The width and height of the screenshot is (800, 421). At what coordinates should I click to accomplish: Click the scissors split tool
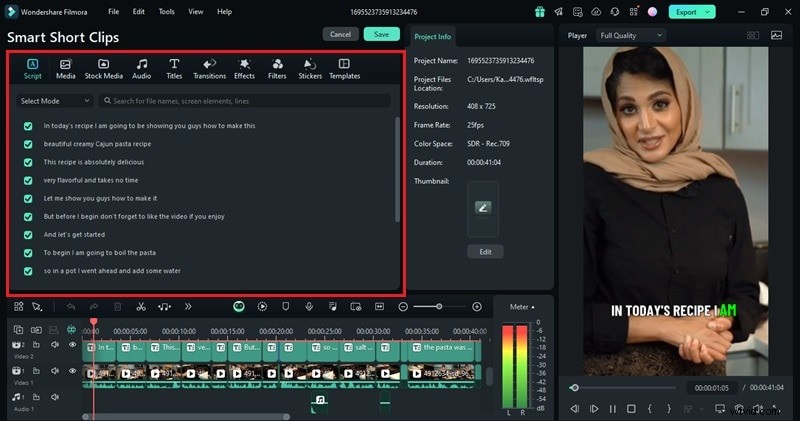point(141,307)
